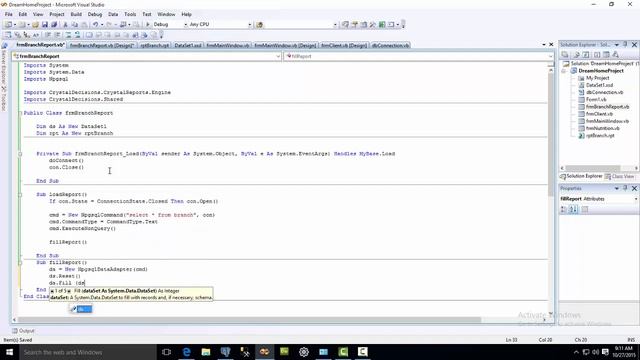Click Solution Explorer View Code icon

[x=596, y=54]
